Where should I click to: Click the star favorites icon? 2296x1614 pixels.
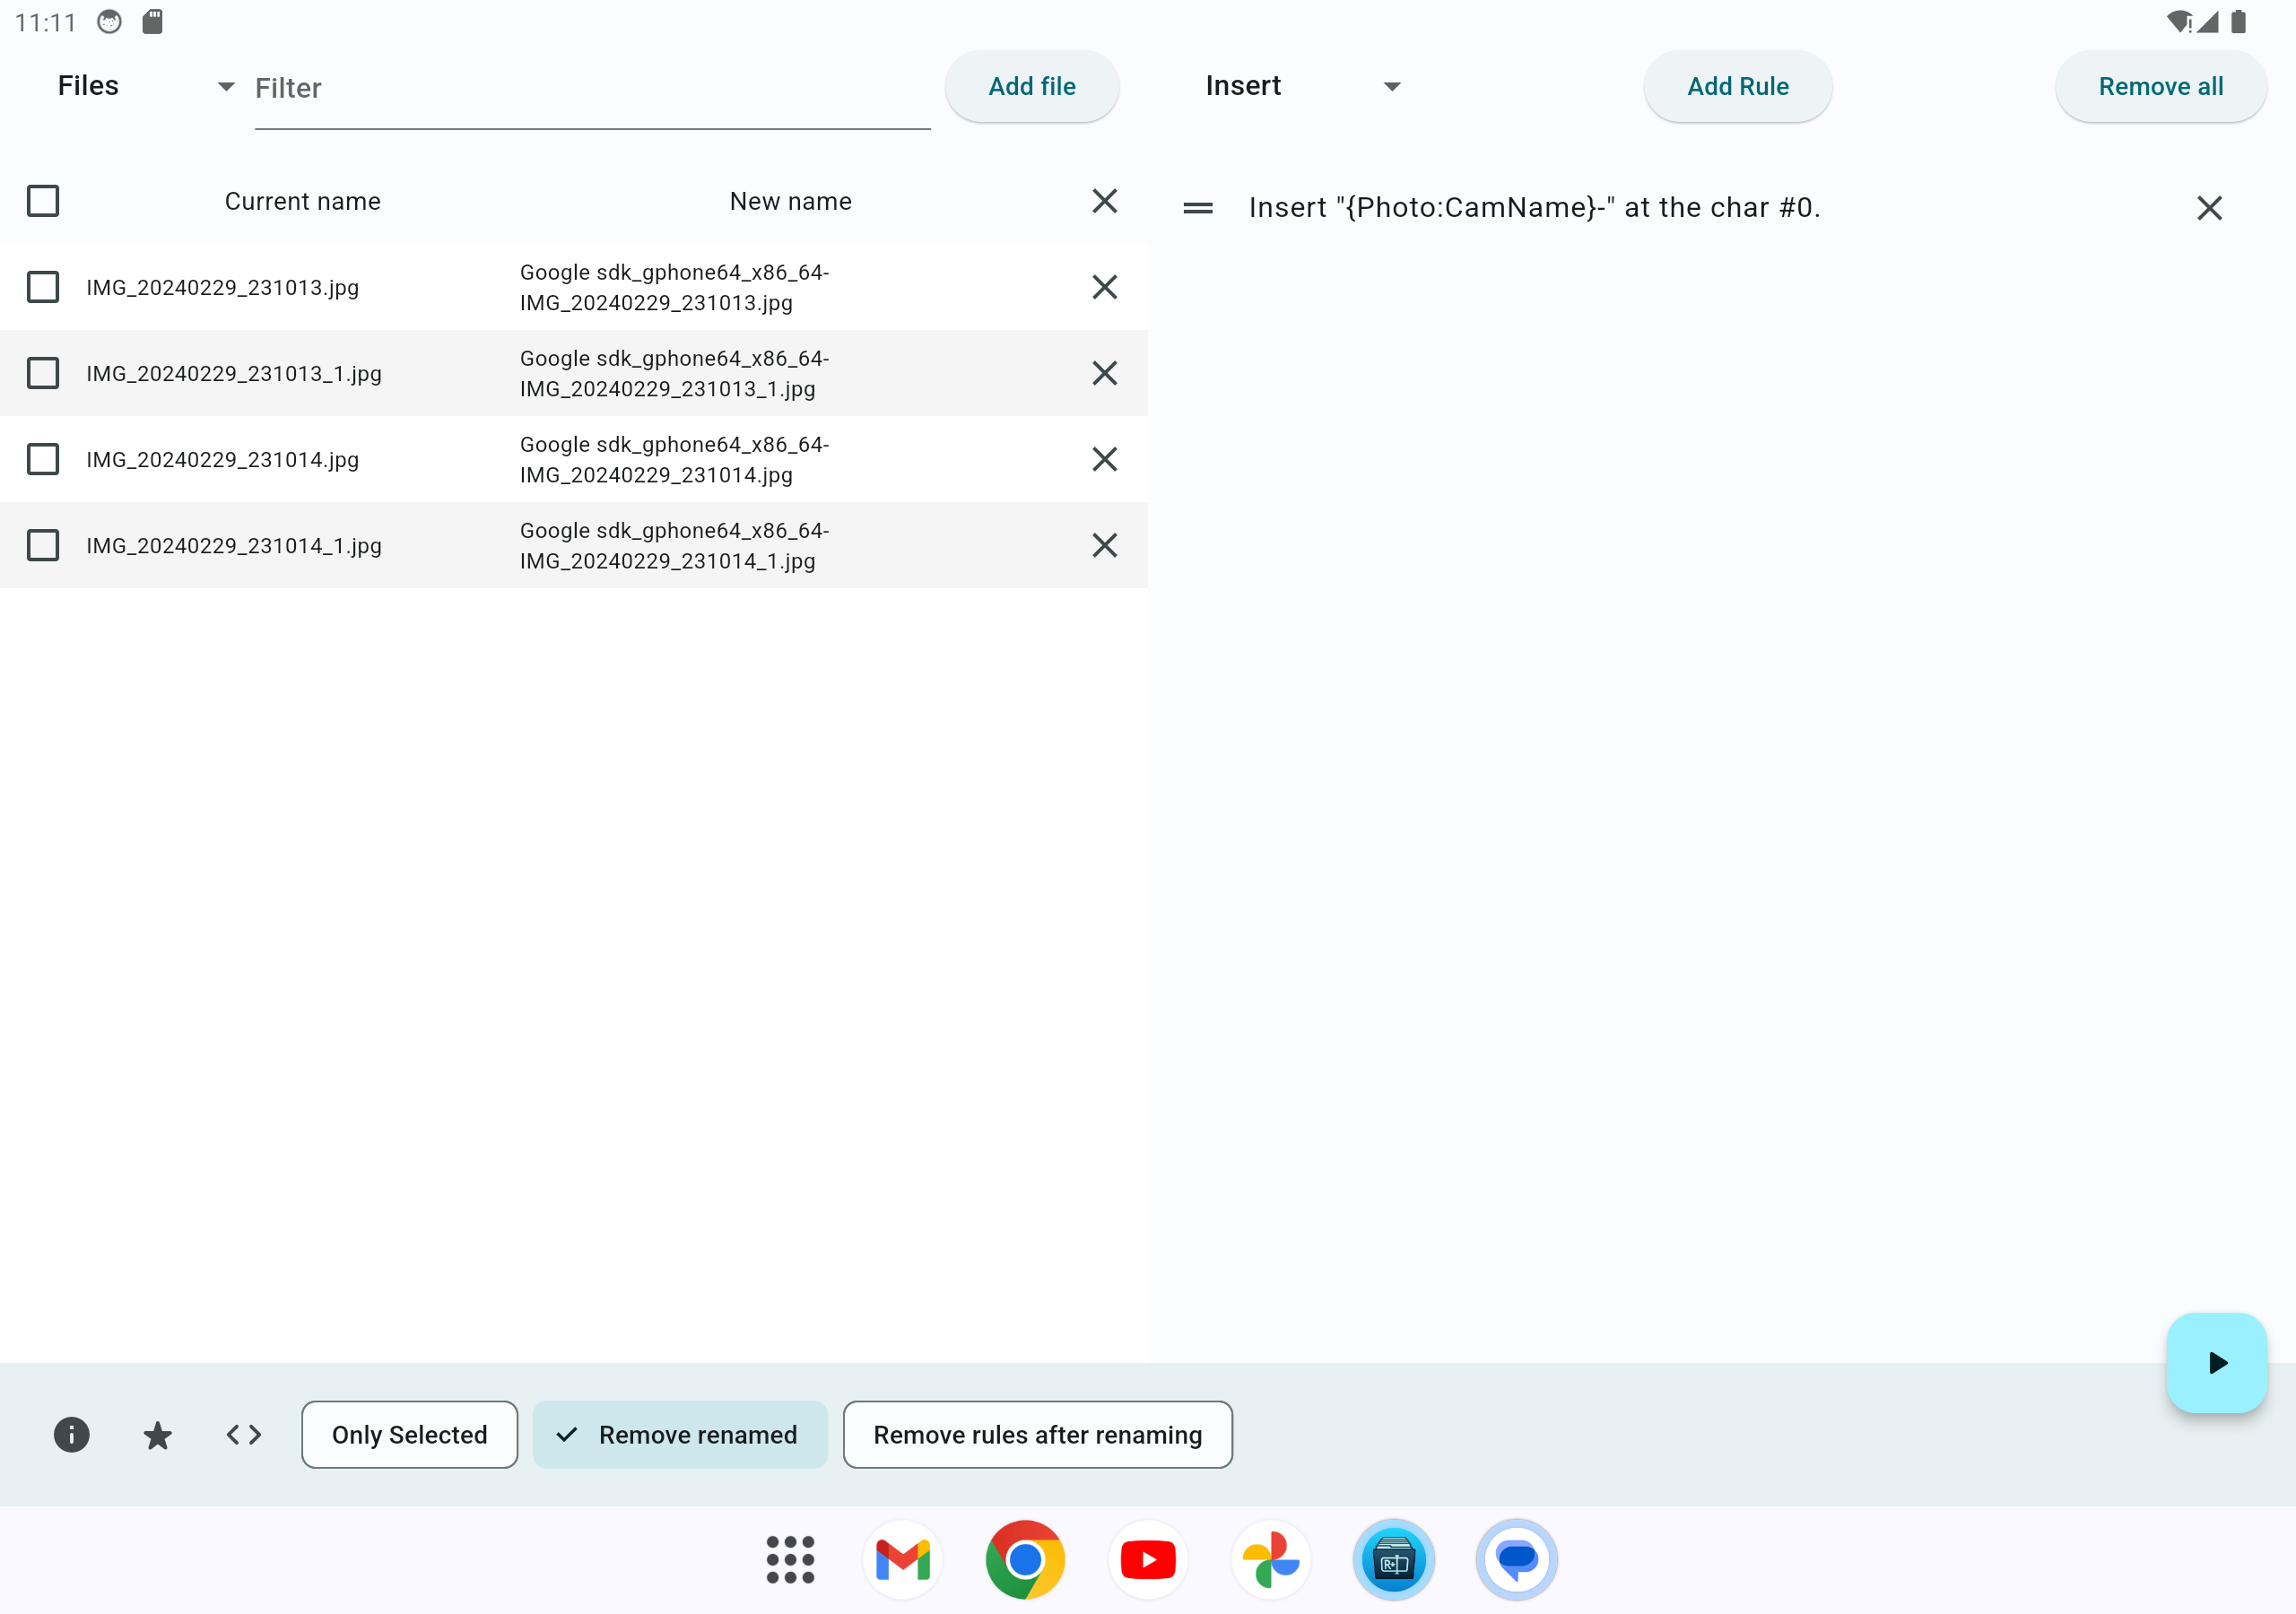pyautogui.click(x=157, y=1435)
